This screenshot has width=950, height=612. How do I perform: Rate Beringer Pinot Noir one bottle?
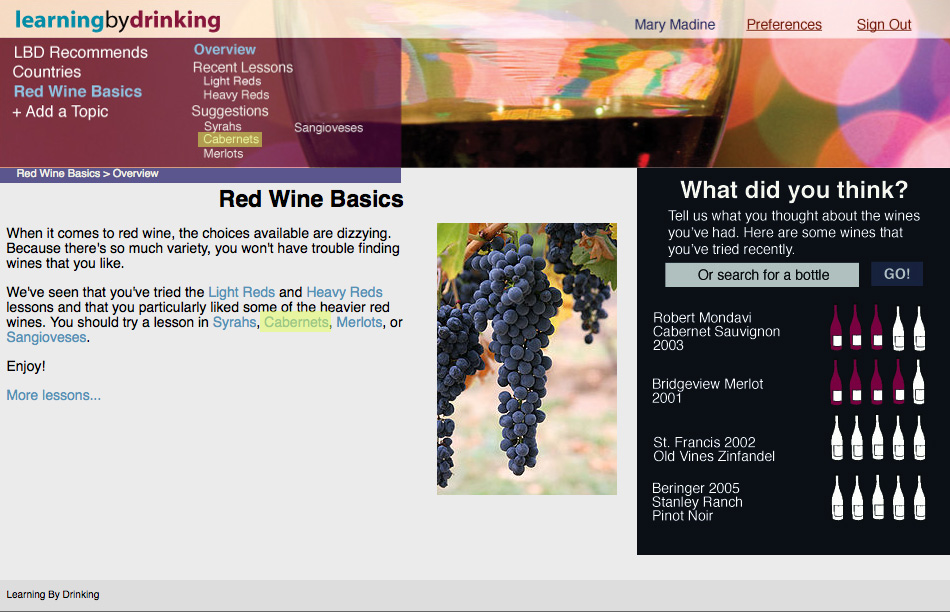pyautogui.click(x=837, y=498)
